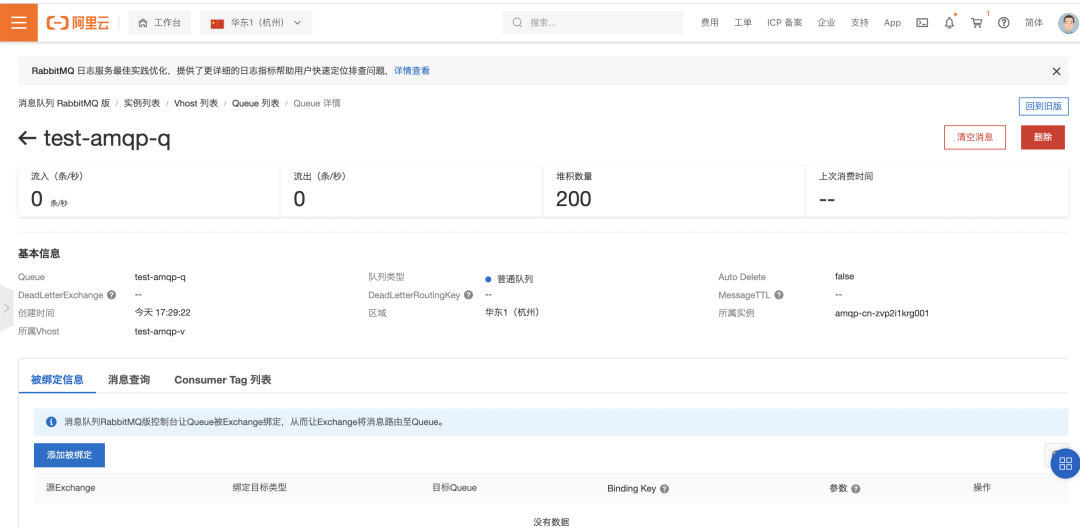Click the 普通队列 queue type value
Viewport: 1080px width, 527px height.
coord(515,279)
